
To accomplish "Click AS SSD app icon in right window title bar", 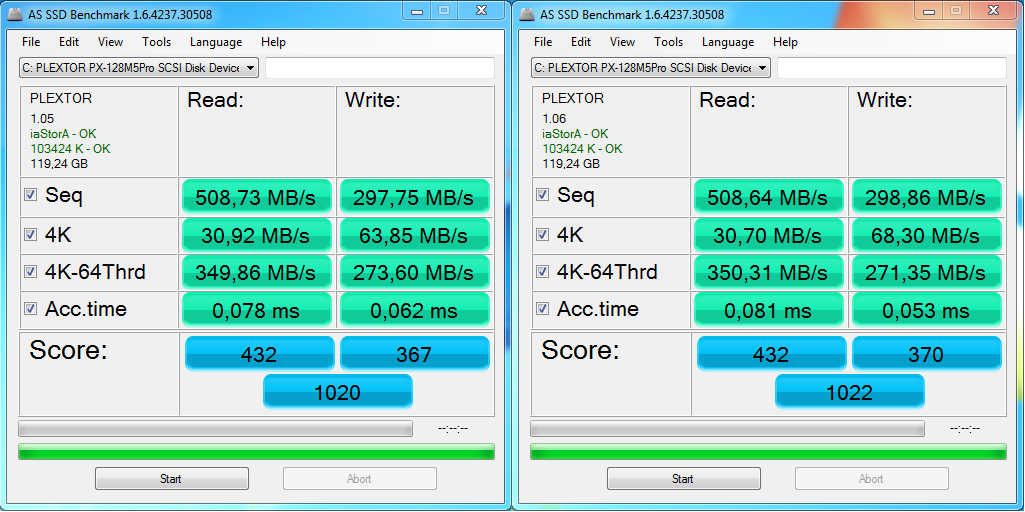I will pos(527,14).
